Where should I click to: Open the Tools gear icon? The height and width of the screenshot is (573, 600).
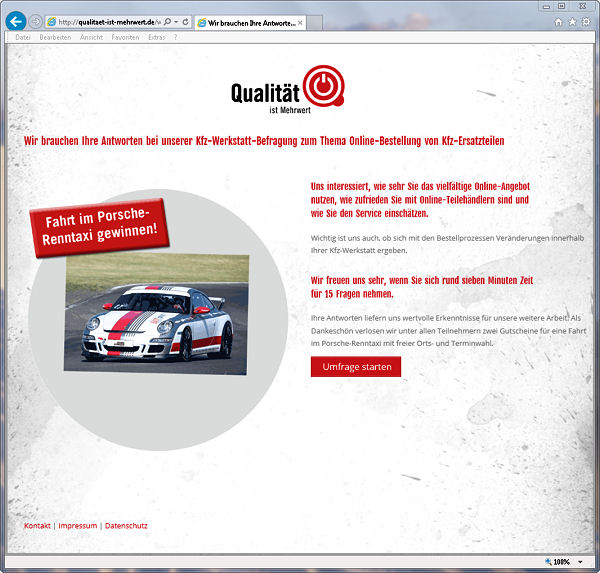[586, 21]
